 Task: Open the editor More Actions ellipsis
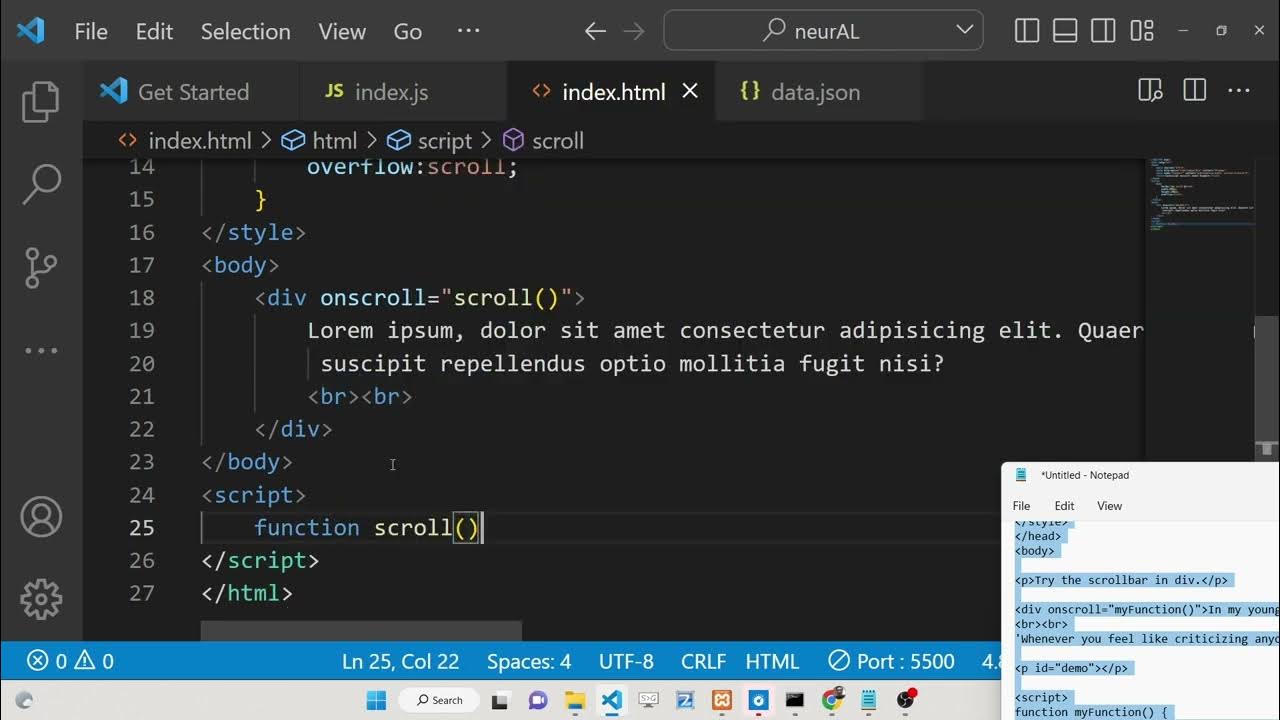(x=1239, y=91)
